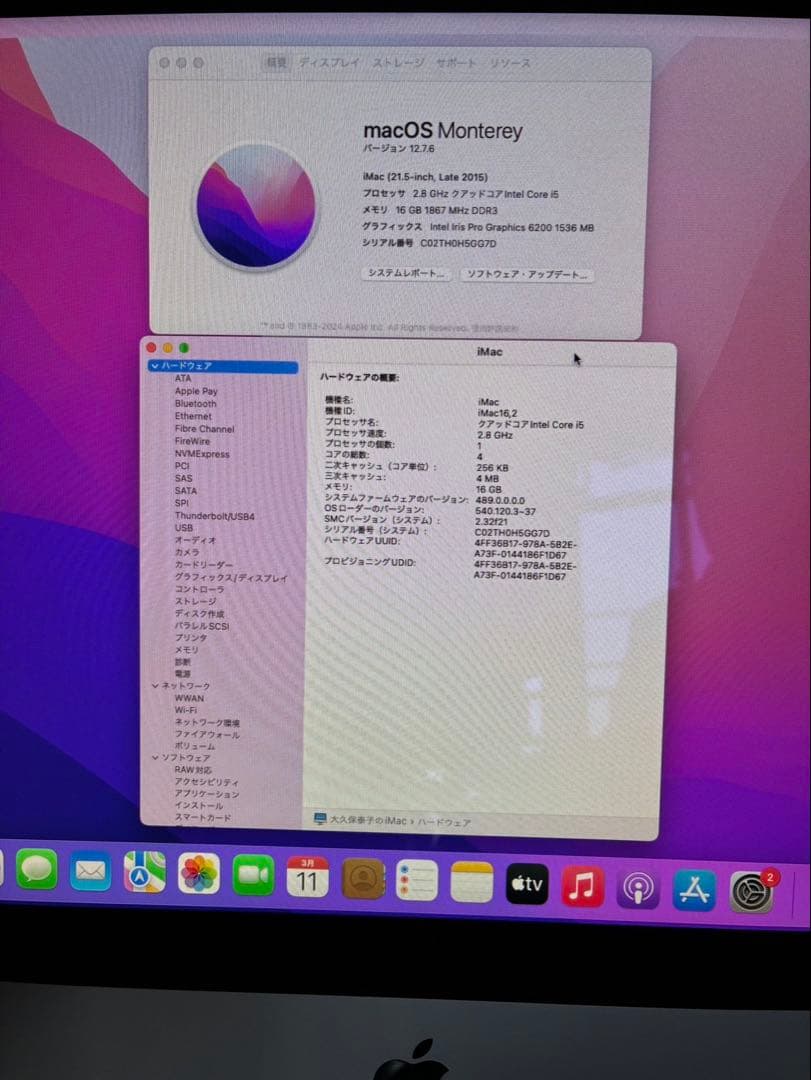Select グラフィックス/ディスプレイ in the sidebar
The width and height of the screenshot is (811, 1080).
point(231,578)
